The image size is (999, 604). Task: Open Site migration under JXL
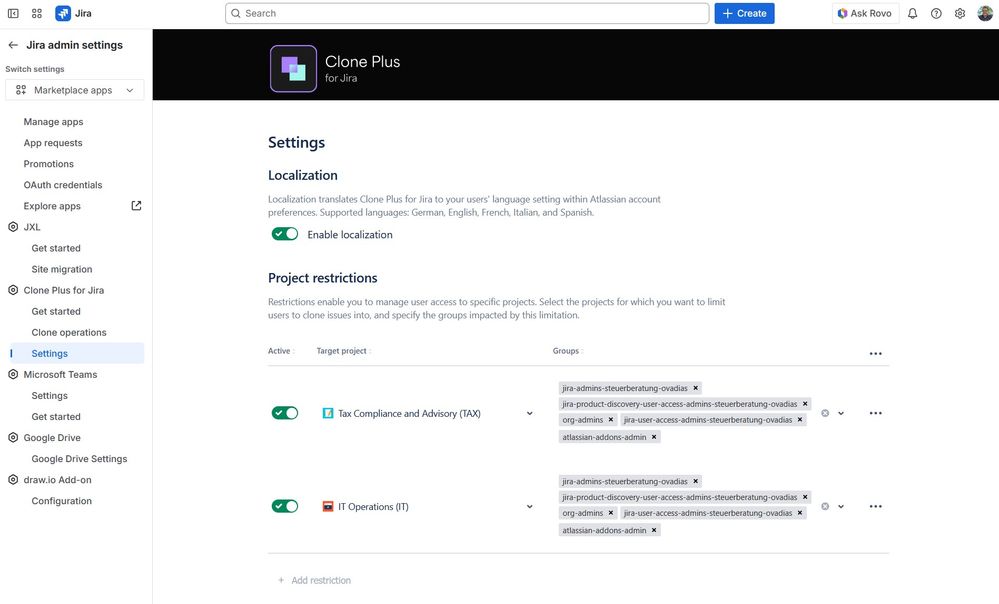pos(62,270)
